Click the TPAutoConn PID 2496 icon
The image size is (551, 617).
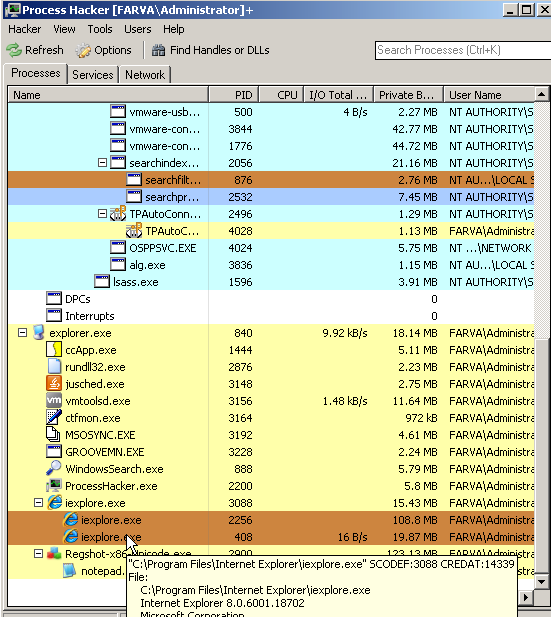118,214
